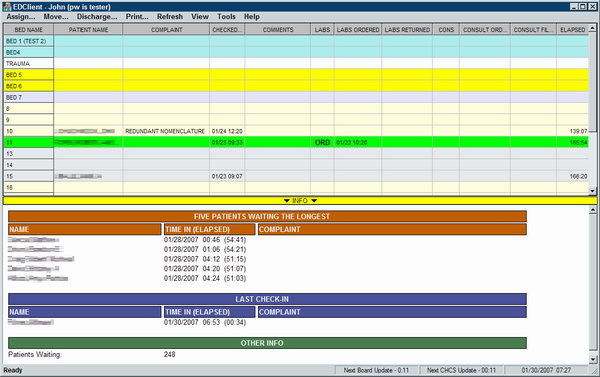
Task: Select the TRAUMA bed row
Action: click(296, 64)
